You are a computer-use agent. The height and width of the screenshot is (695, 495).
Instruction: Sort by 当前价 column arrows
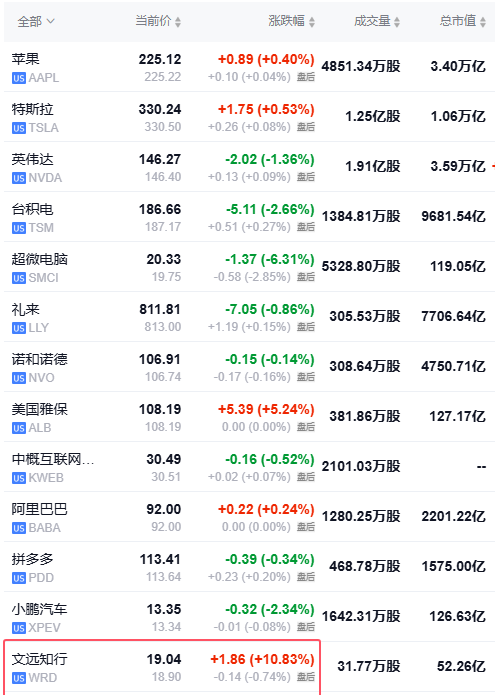(178, 22)
